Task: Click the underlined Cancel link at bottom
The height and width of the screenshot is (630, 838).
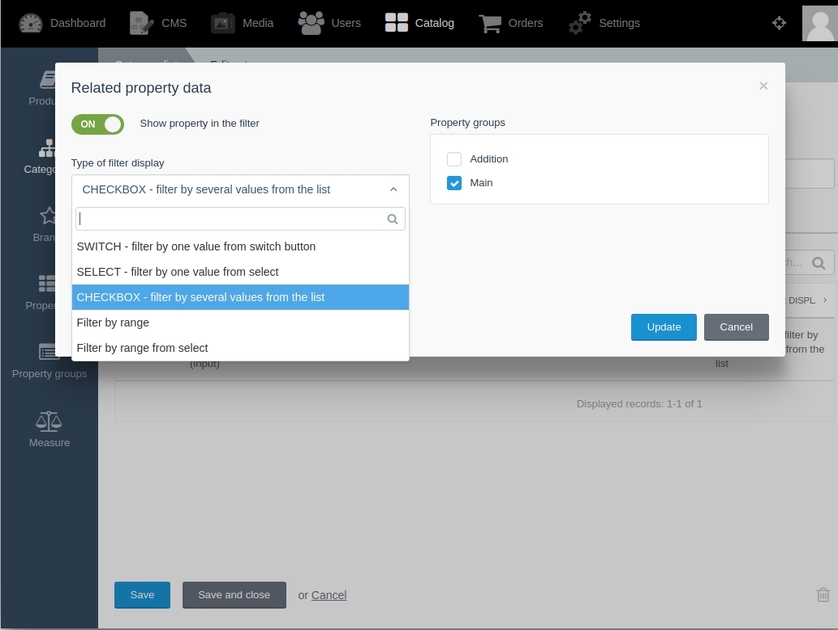Action: [x=329, y=595]
